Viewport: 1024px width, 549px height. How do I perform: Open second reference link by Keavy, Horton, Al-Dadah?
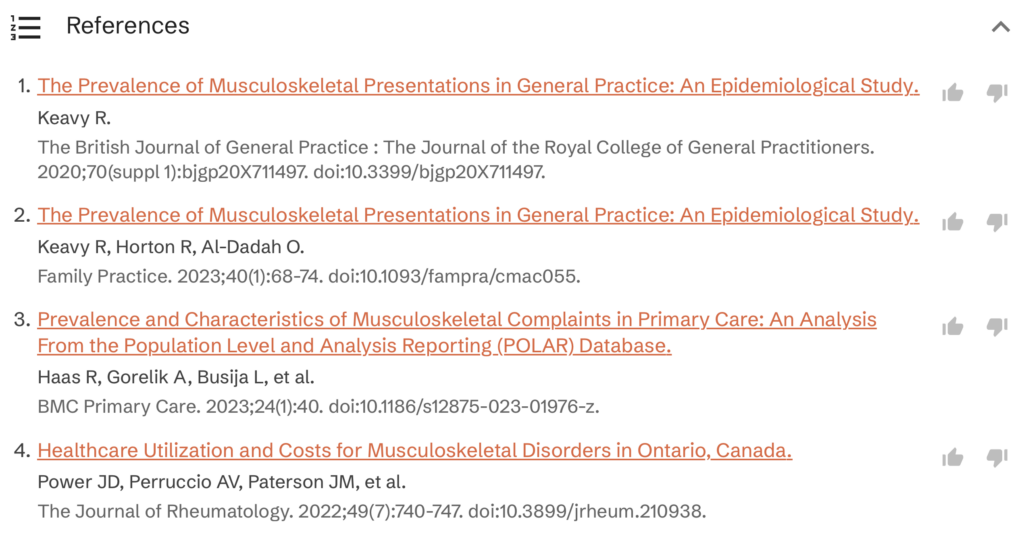(478, 215)
